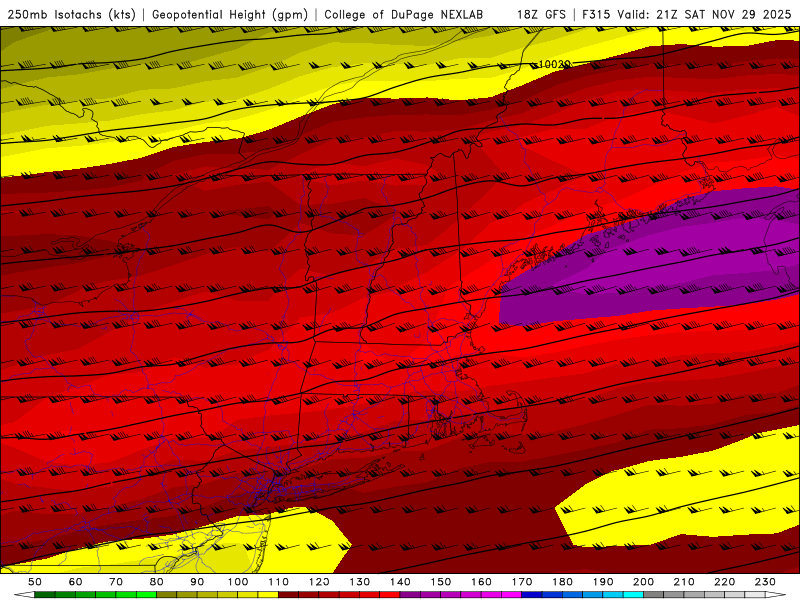Image resolution: width=800 pixels, height=600 pixels.
Task: Select the dark blue swatch below 170
Action: click(532, 595)
